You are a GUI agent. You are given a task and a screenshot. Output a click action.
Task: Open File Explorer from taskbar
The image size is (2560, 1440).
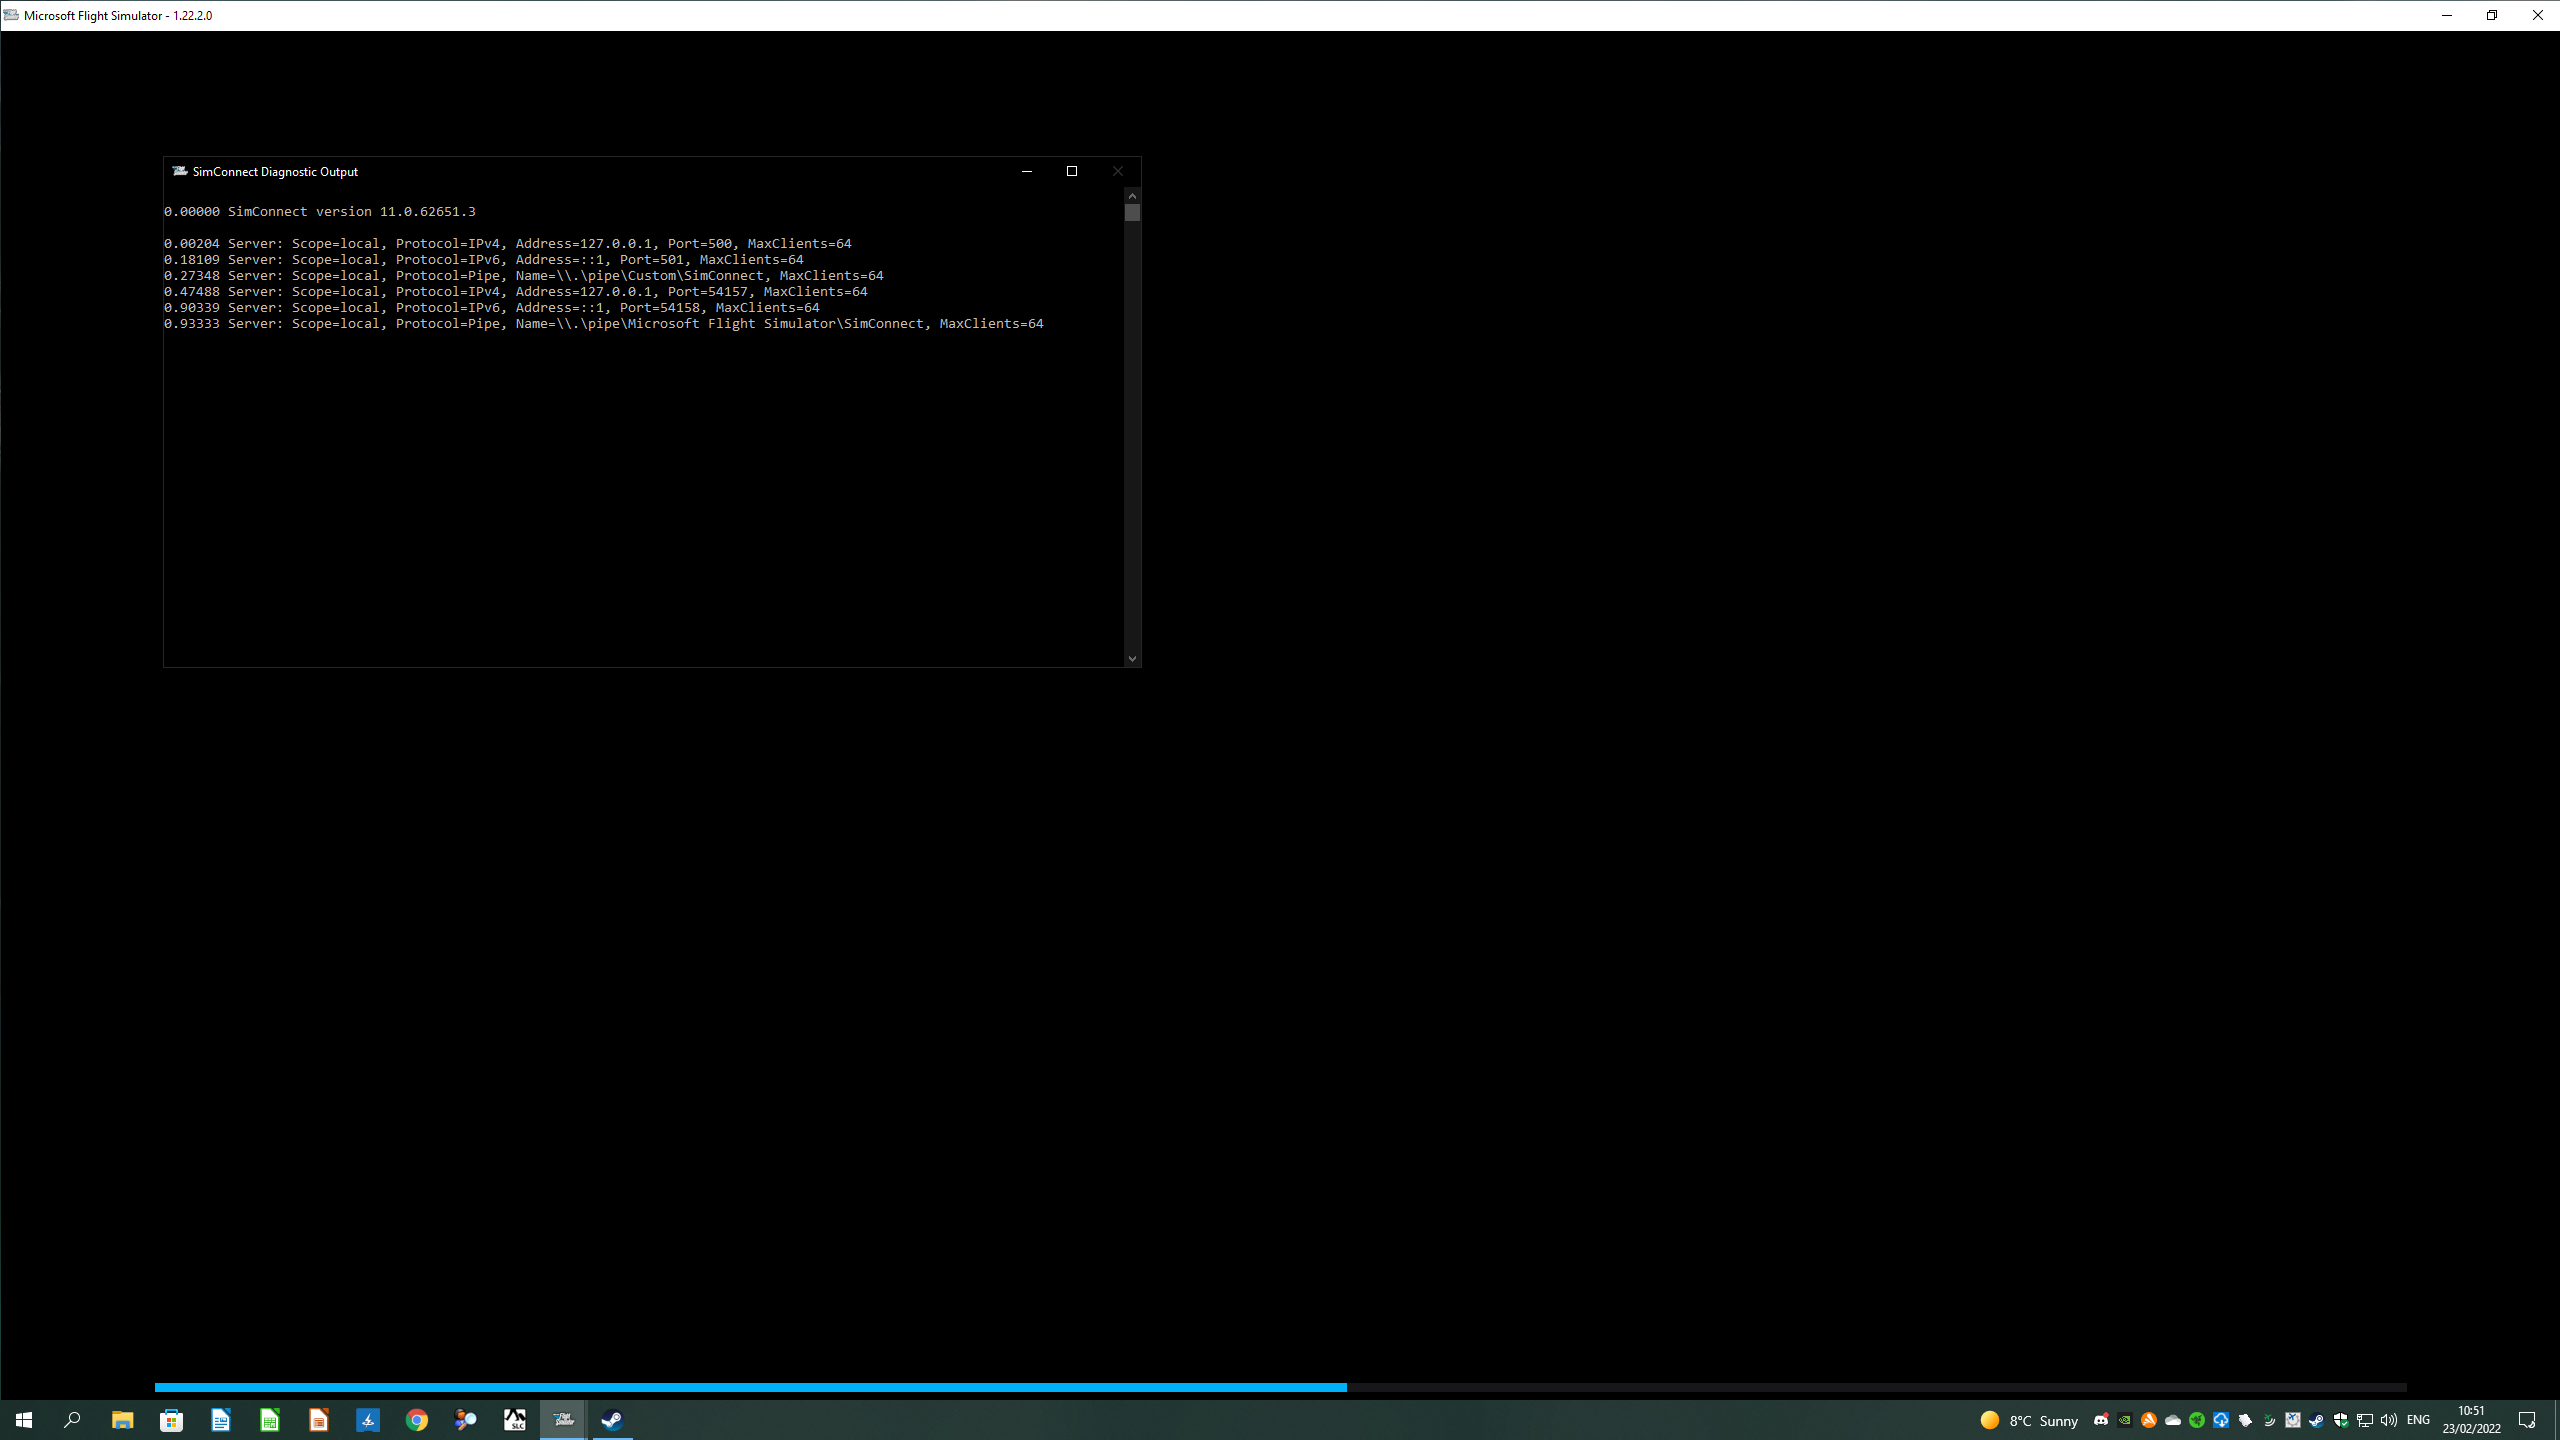coord(122,1420)
